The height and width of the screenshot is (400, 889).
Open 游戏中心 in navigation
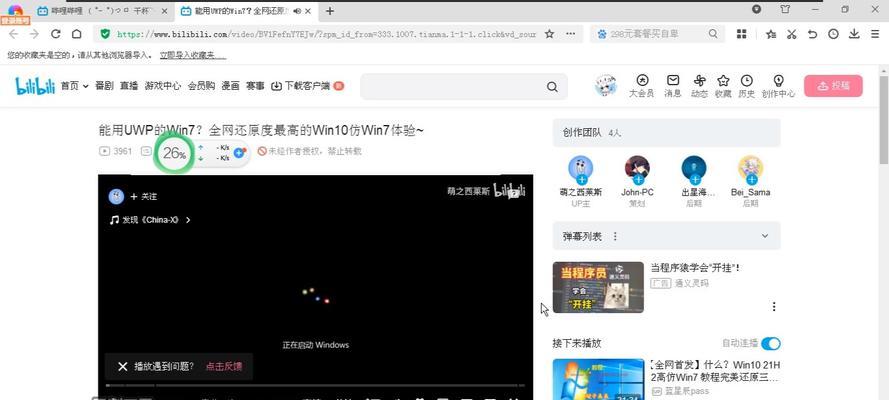[x=163, y=86]
